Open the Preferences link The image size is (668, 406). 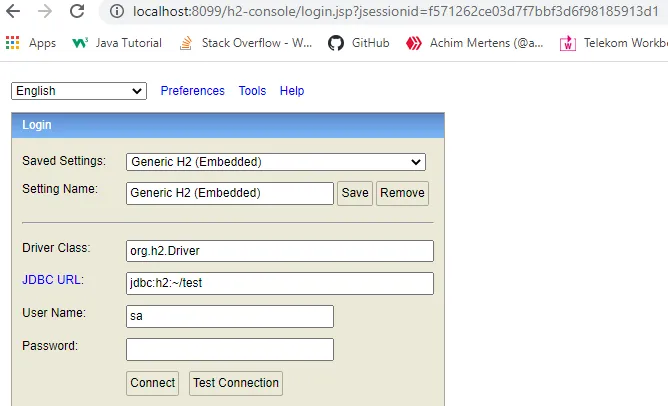point(193,91)
